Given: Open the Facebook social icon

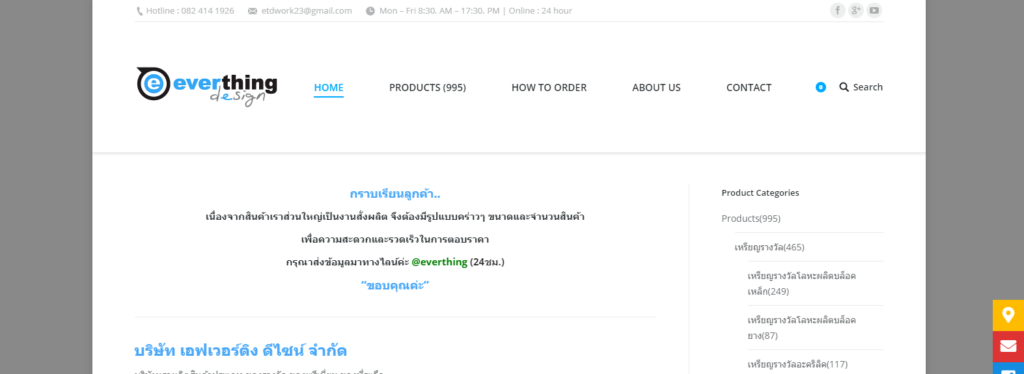Looking at the screenshot, I should pyautogui.click(x=837, y=10).
